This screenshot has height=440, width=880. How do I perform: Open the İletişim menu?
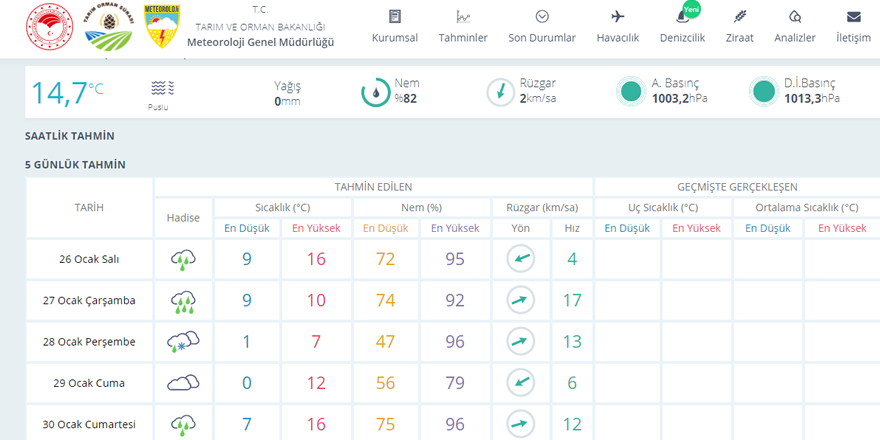click(854, 38)
